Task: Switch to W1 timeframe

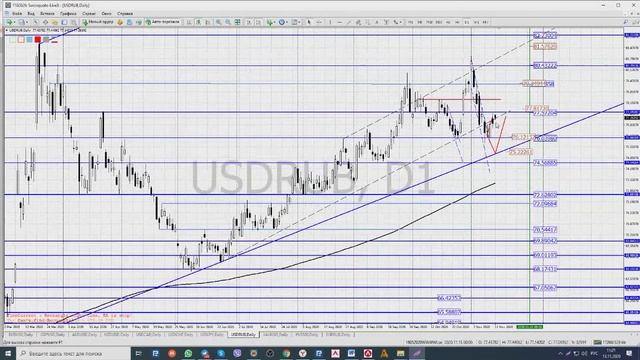Action: click(x=476, y=22)
